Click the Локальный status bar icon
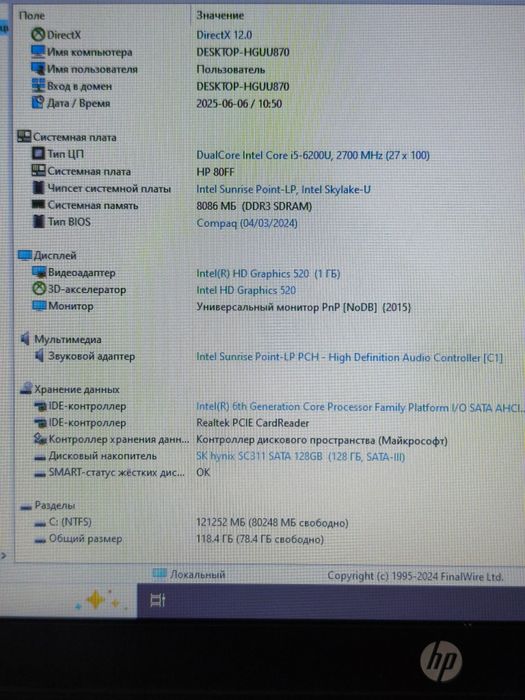This screenshot has width=525, height=700. (x=159, y=573)
